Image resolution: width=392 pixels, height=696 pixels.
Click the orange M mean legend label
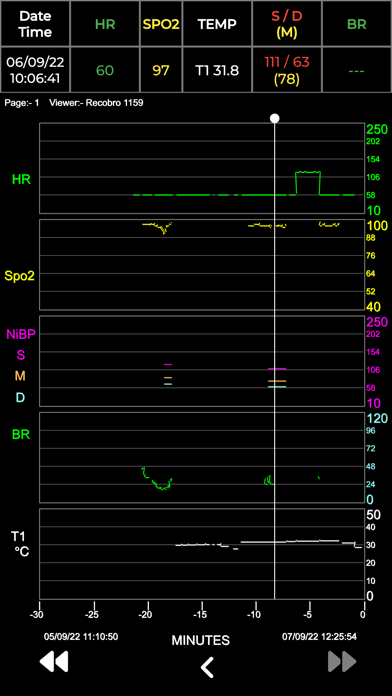(x=20, y=376)
